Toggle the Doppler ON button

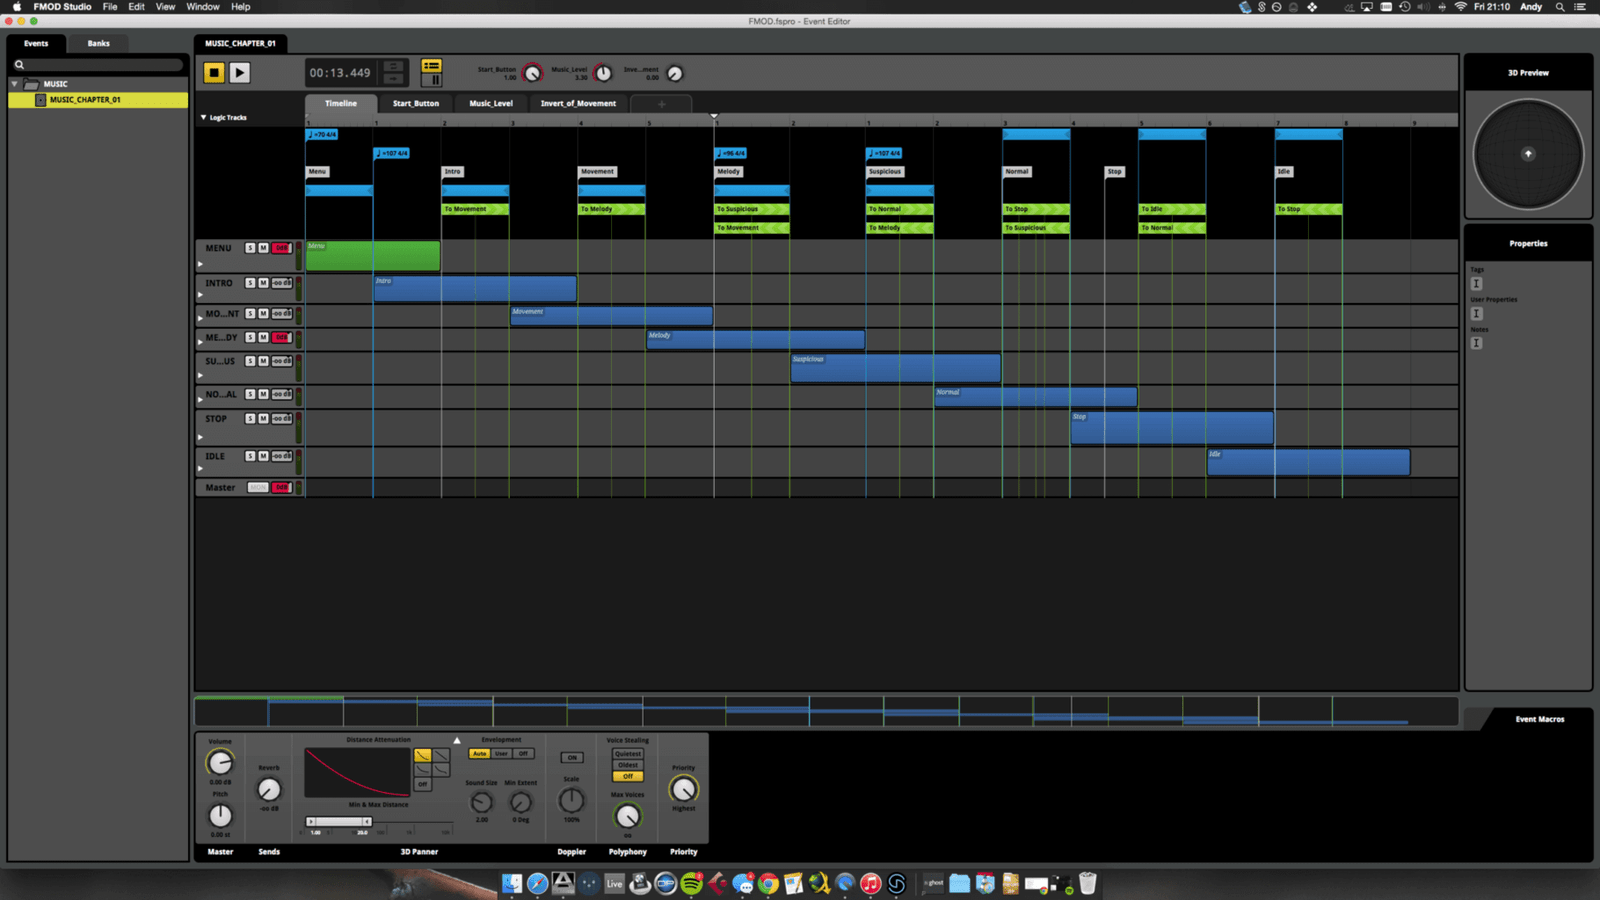572,757
